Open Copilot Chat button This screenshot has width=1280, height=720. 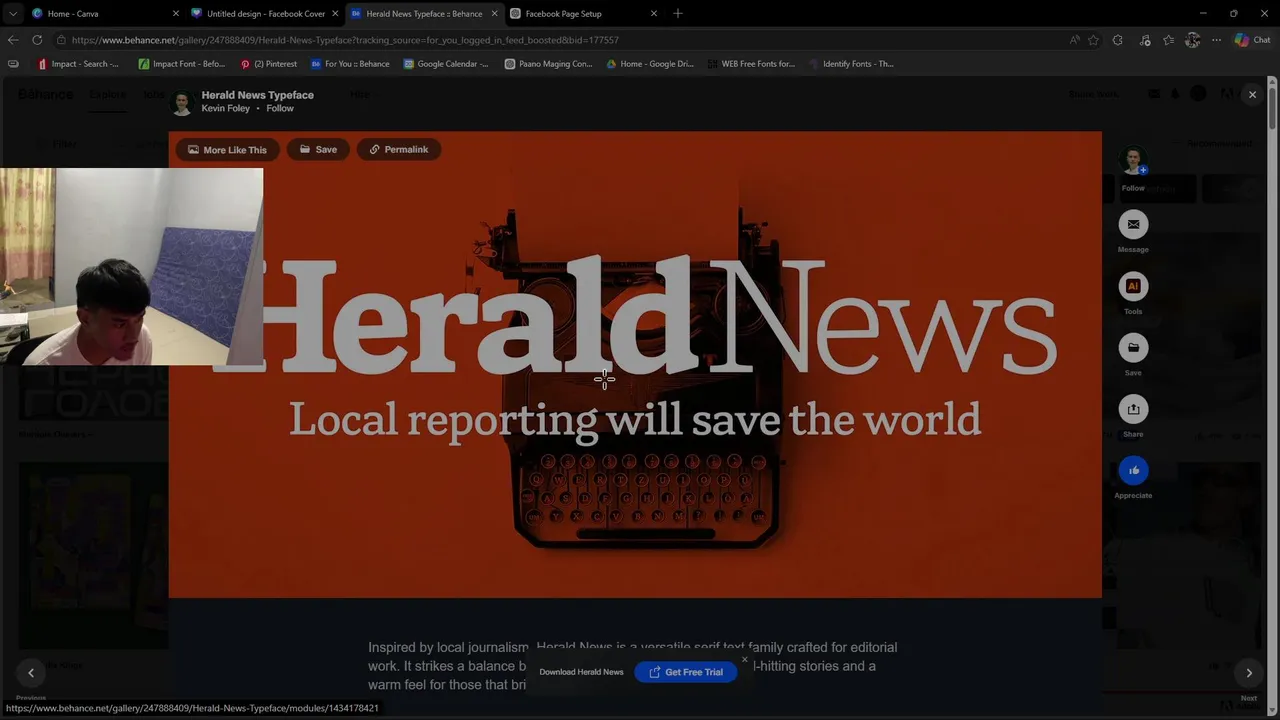(1251, 40)
